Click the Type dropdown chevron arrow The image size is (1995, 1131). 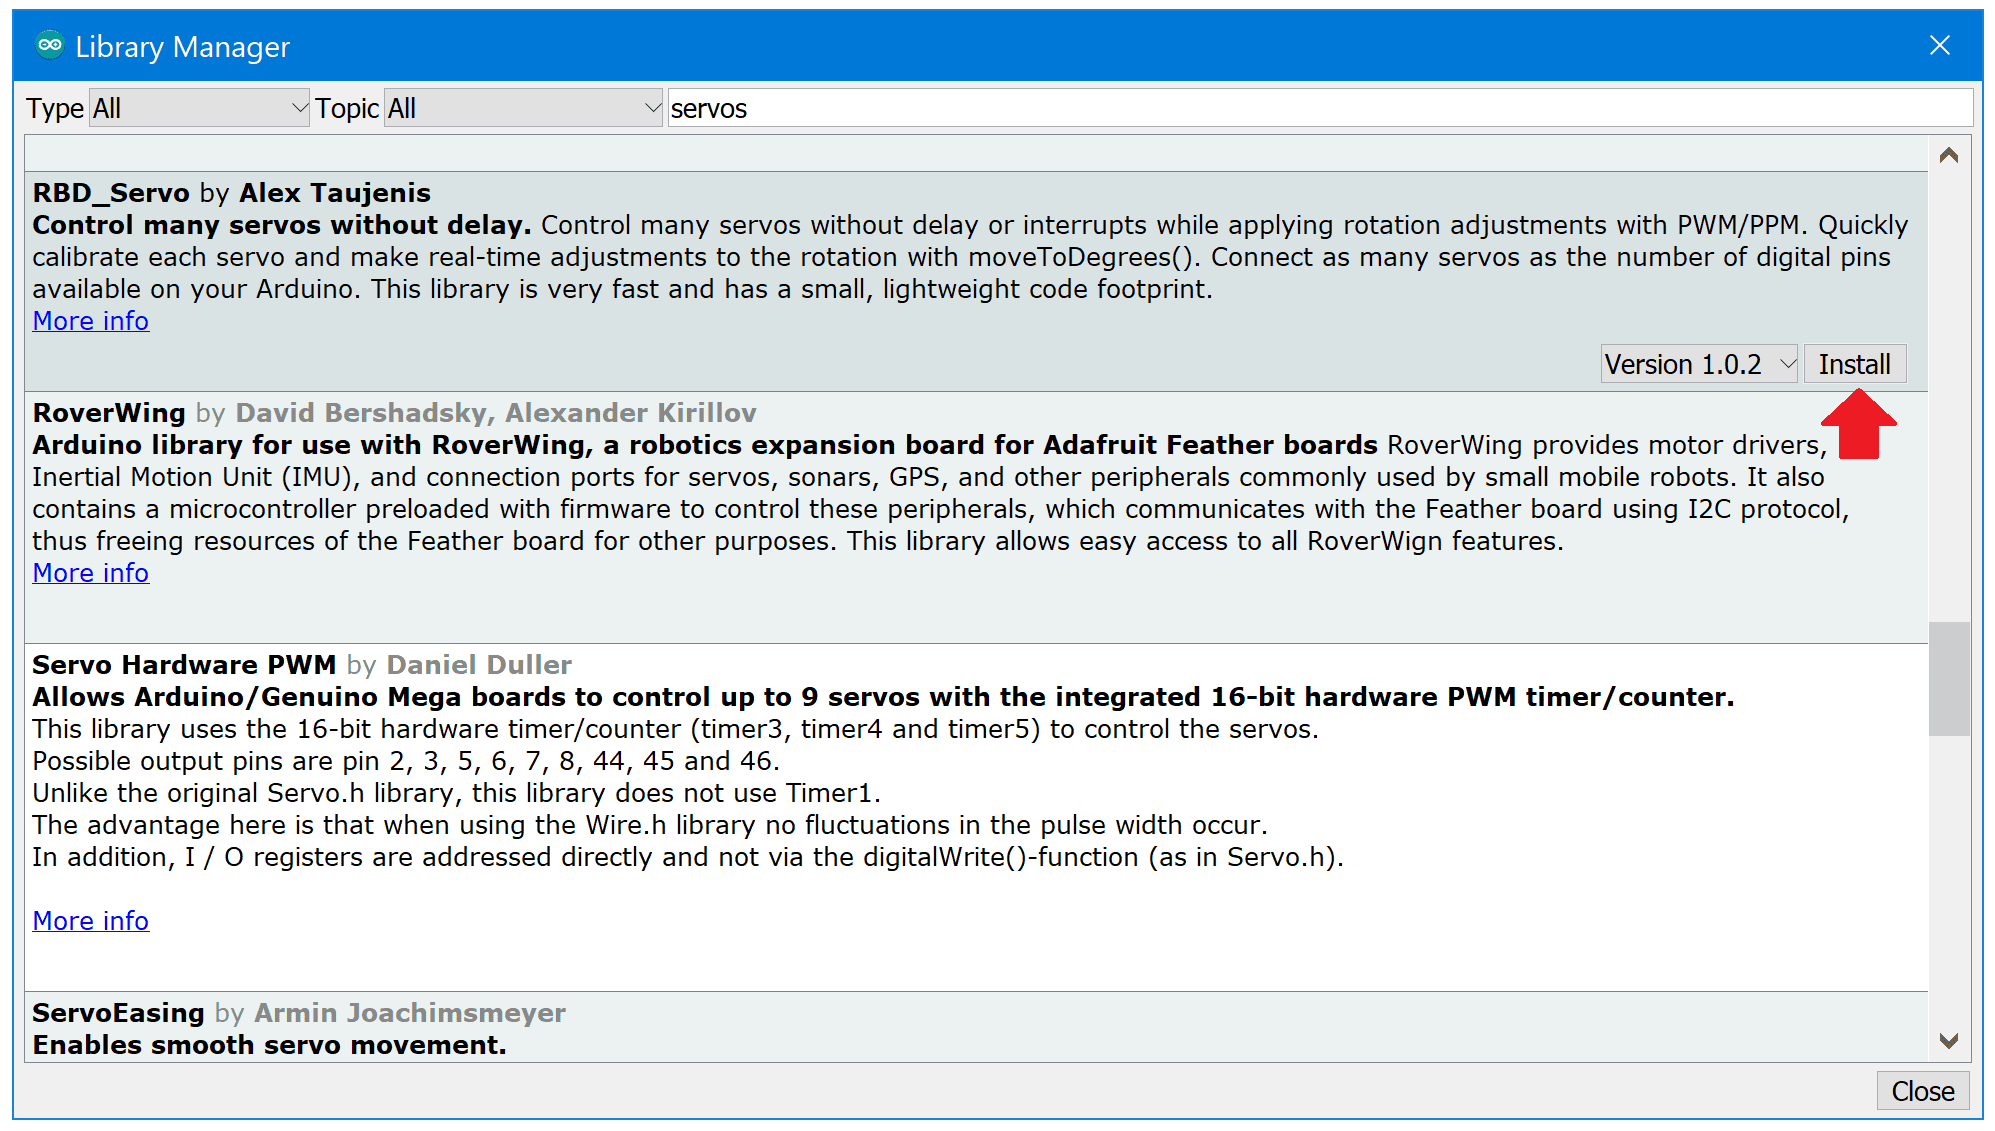point(299,108)
